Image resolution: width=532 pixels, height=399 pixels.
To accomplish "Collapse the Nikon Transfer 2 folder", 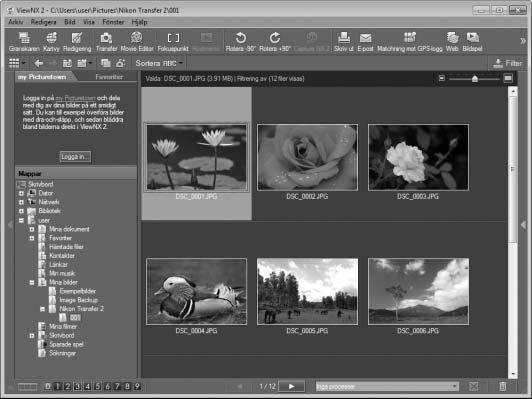I will [x=42, y=309].
